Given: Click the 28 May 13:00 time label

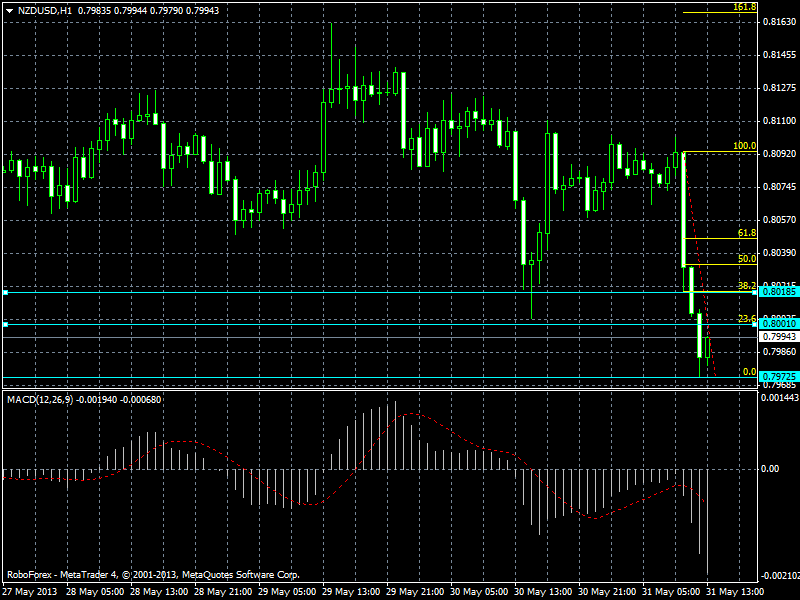Looking at the screenshot, I should point(159,592).
